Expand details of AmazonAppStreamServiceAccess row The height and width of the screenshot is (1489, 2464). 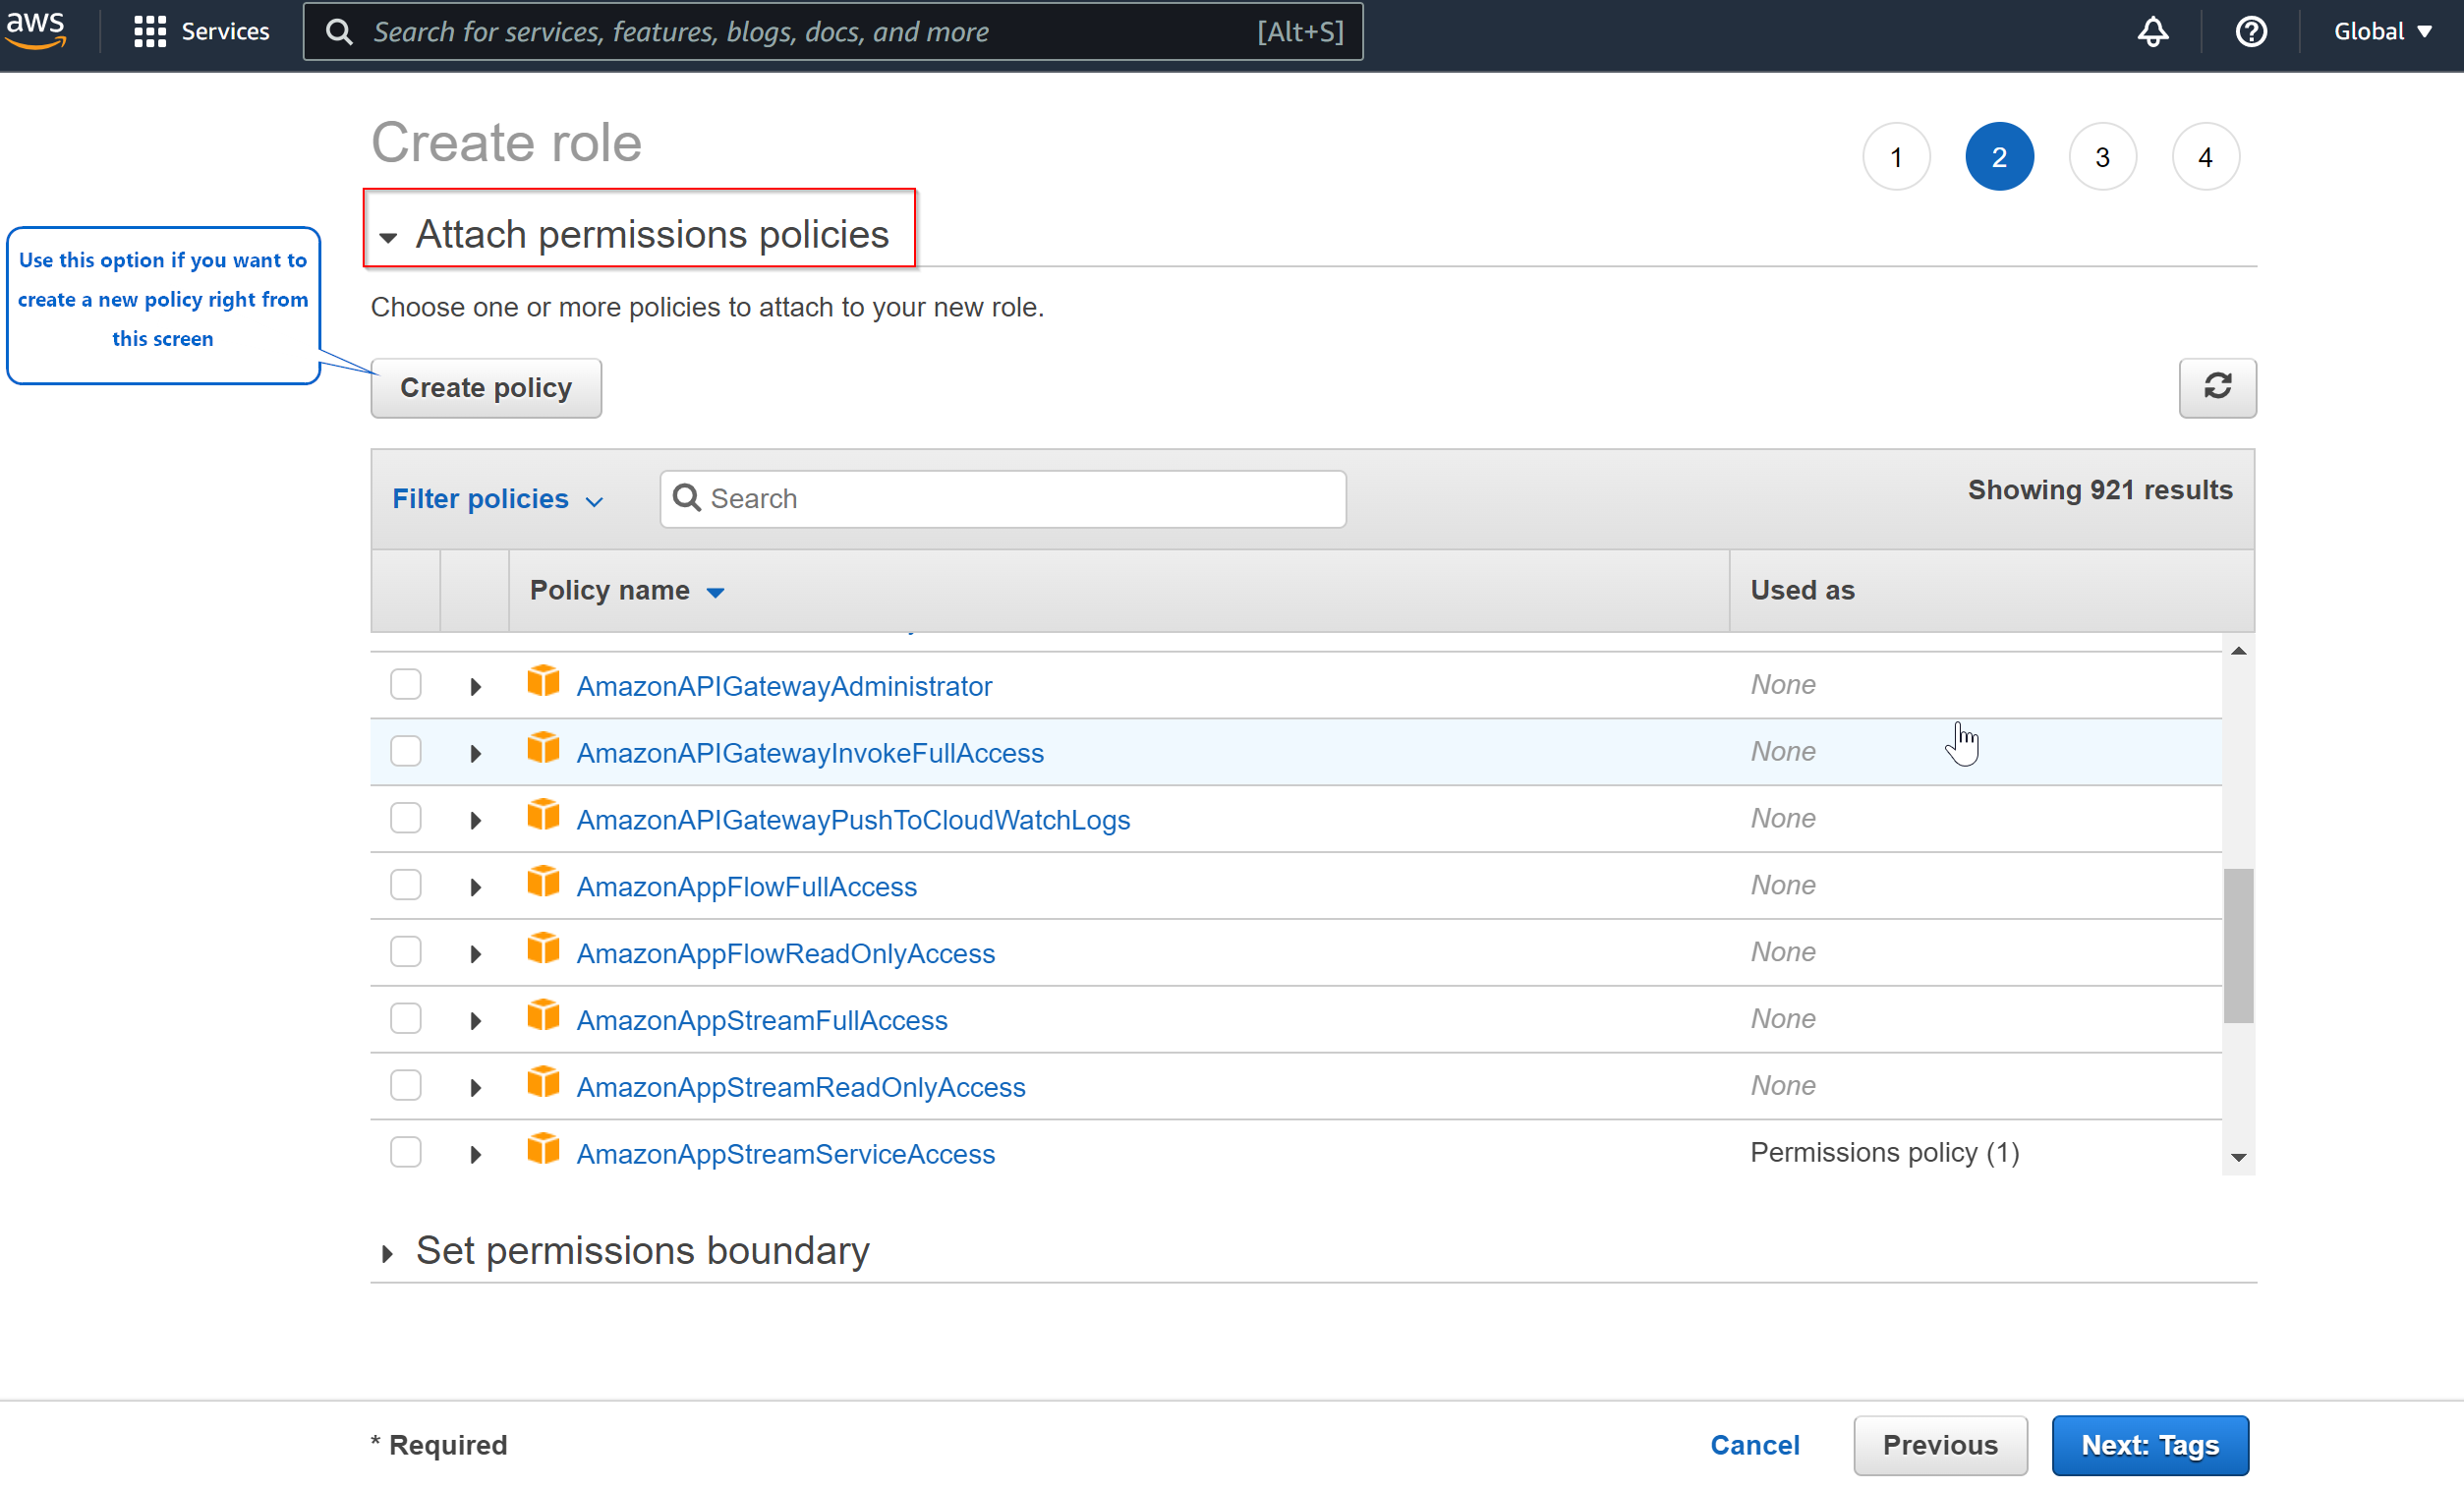click(475, 1154)
